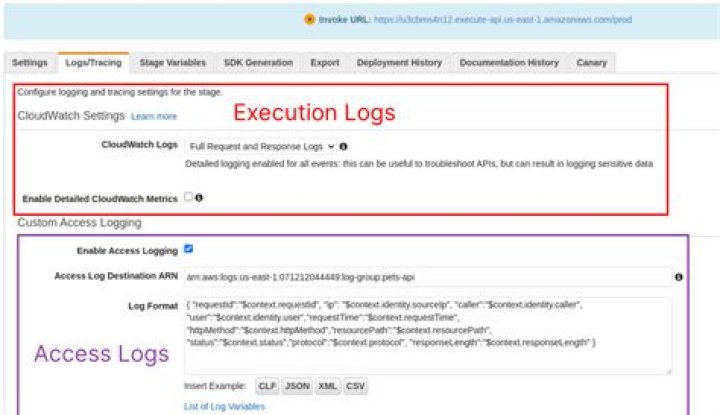Go to the SDK Generation tab

[259, 63]
